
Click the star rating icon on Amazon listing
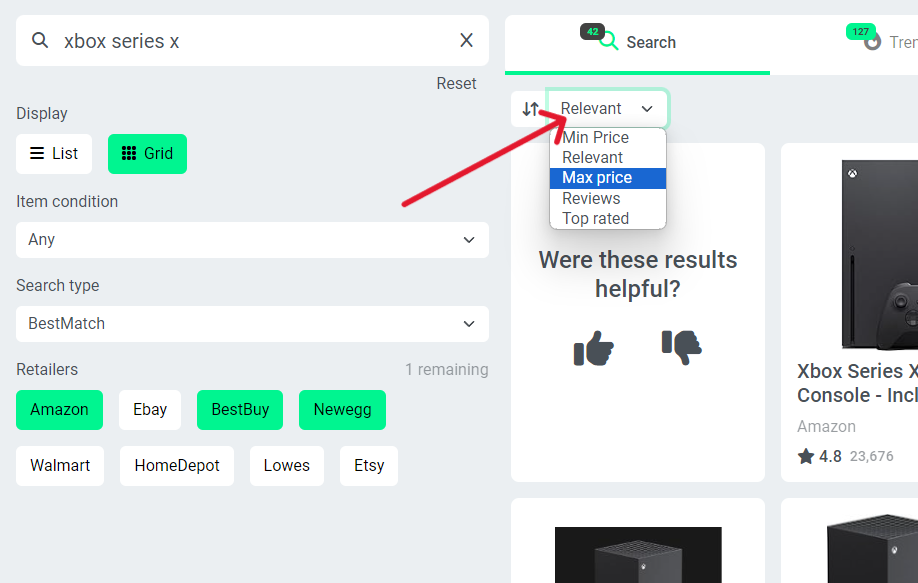click(x=806, y=456)
